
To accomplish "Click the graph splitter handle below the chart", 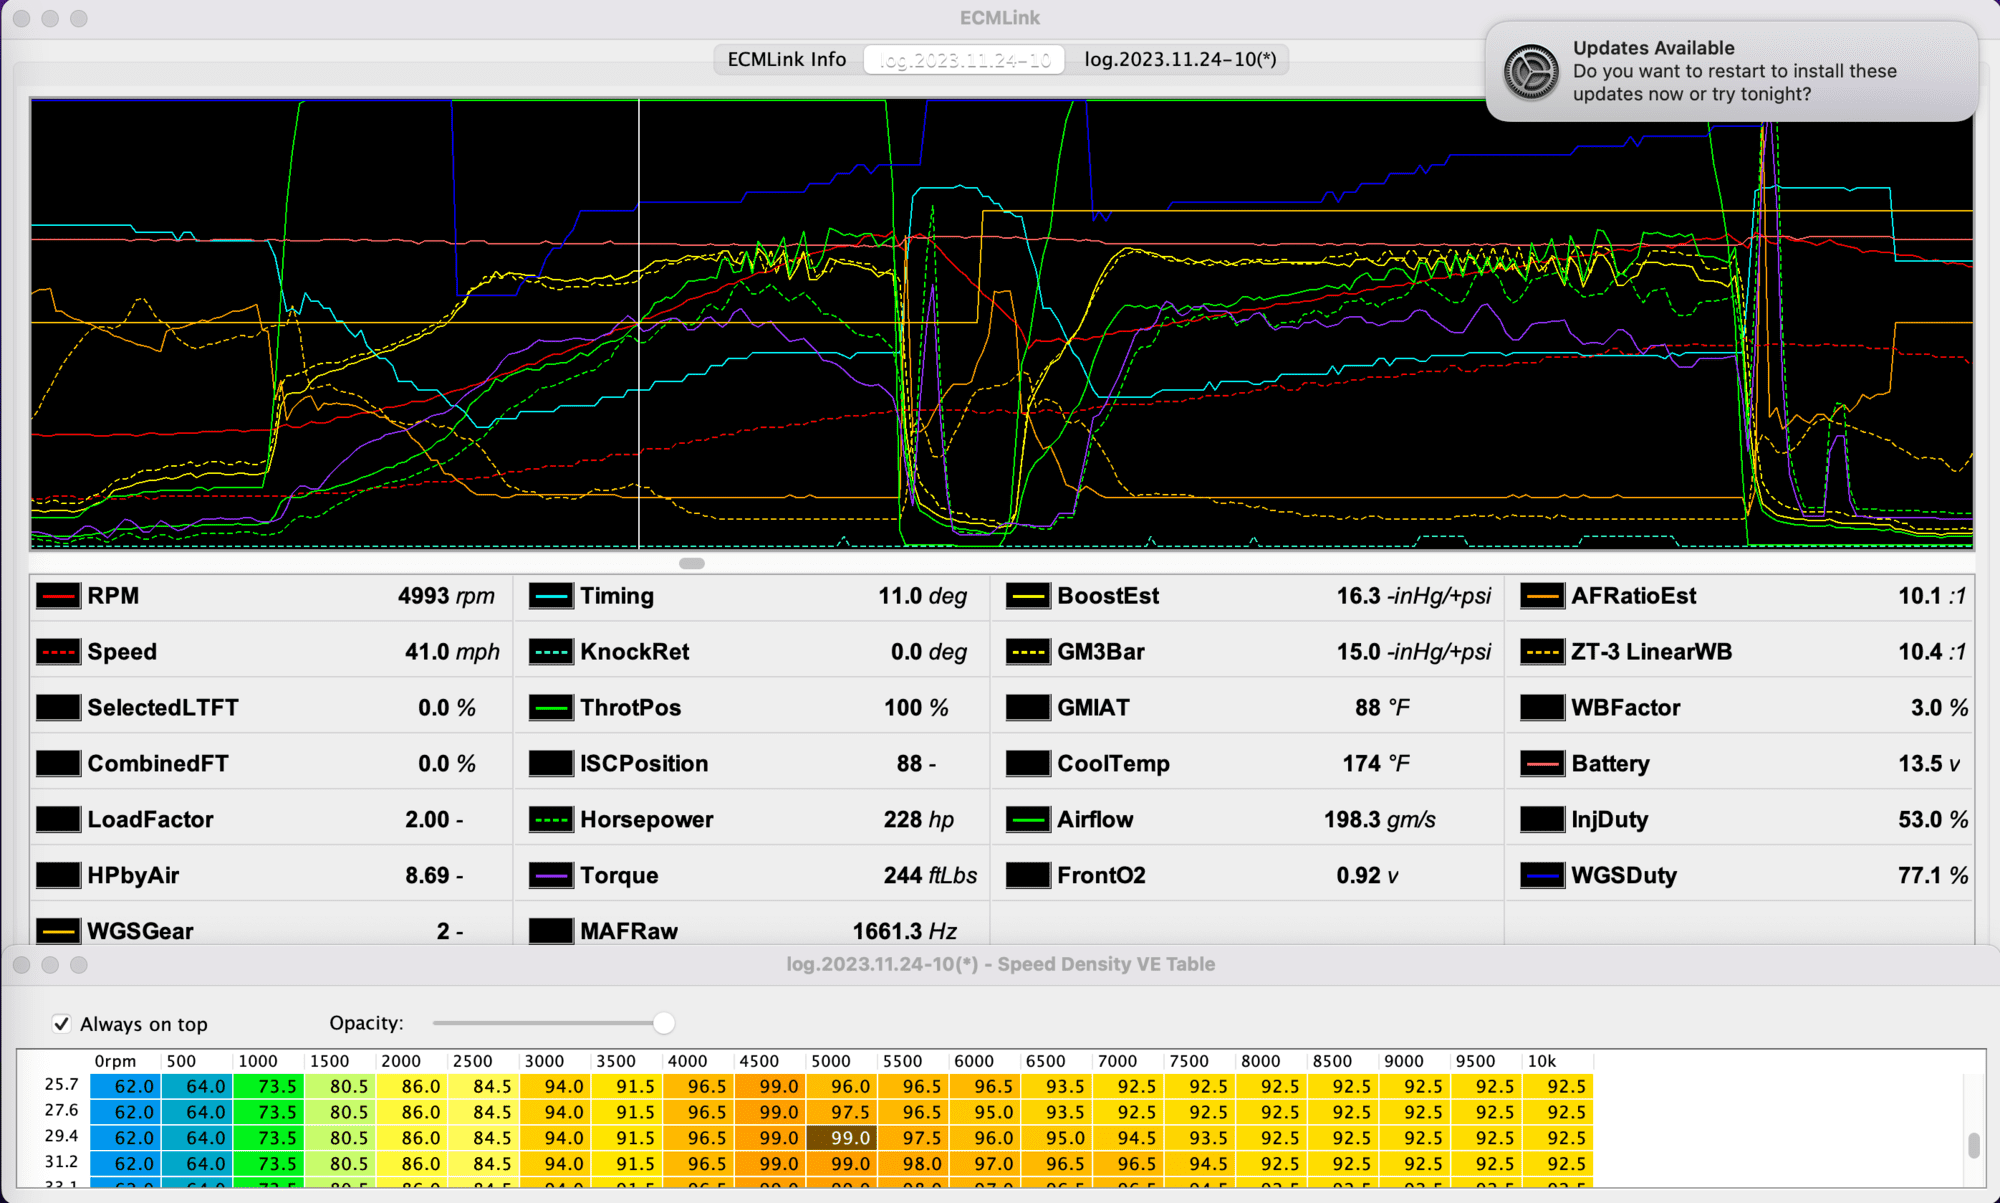I will coord(692,563).
